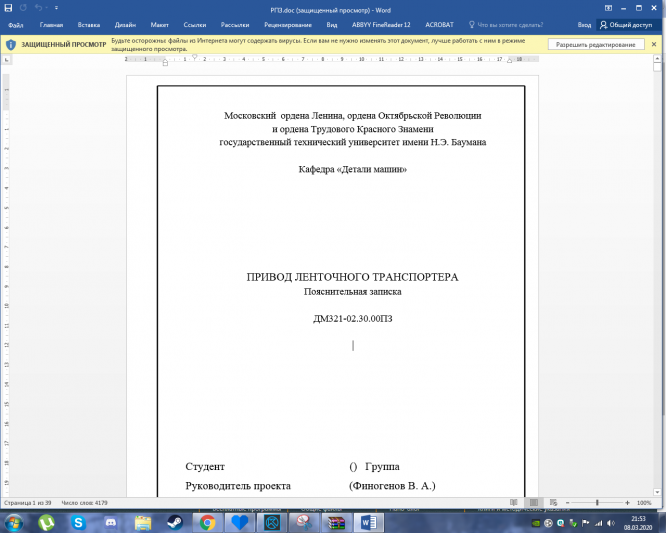Open Discord from the taskbar
This screenshot has height=533, width=666.
tap(110, 522)
